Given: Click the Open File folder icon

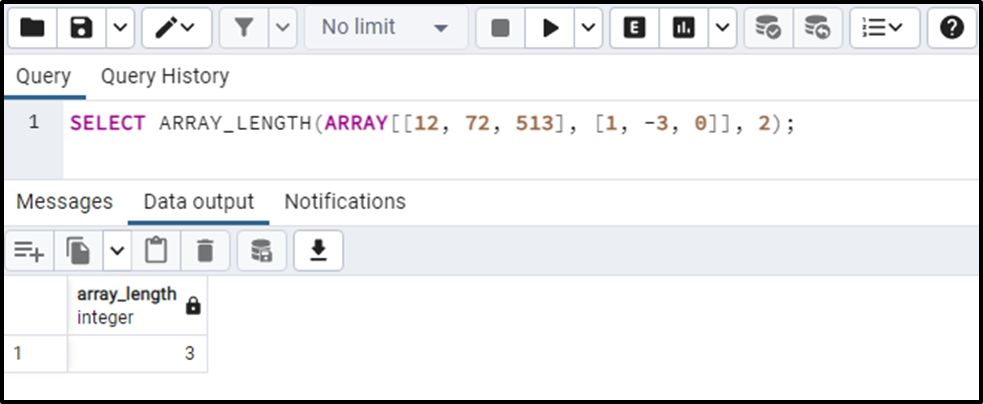Looking at the screenshot, I should click(32, 28).
